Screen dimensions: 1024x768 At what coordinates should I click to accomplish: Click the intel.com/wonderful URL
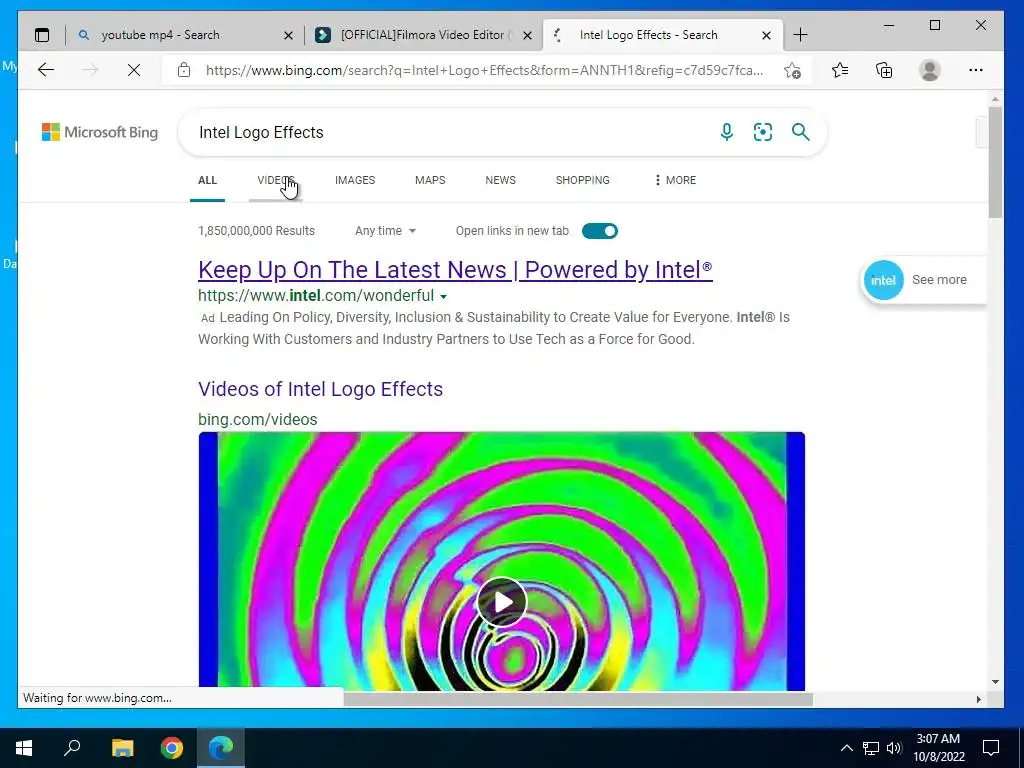[x=316, y=296]
